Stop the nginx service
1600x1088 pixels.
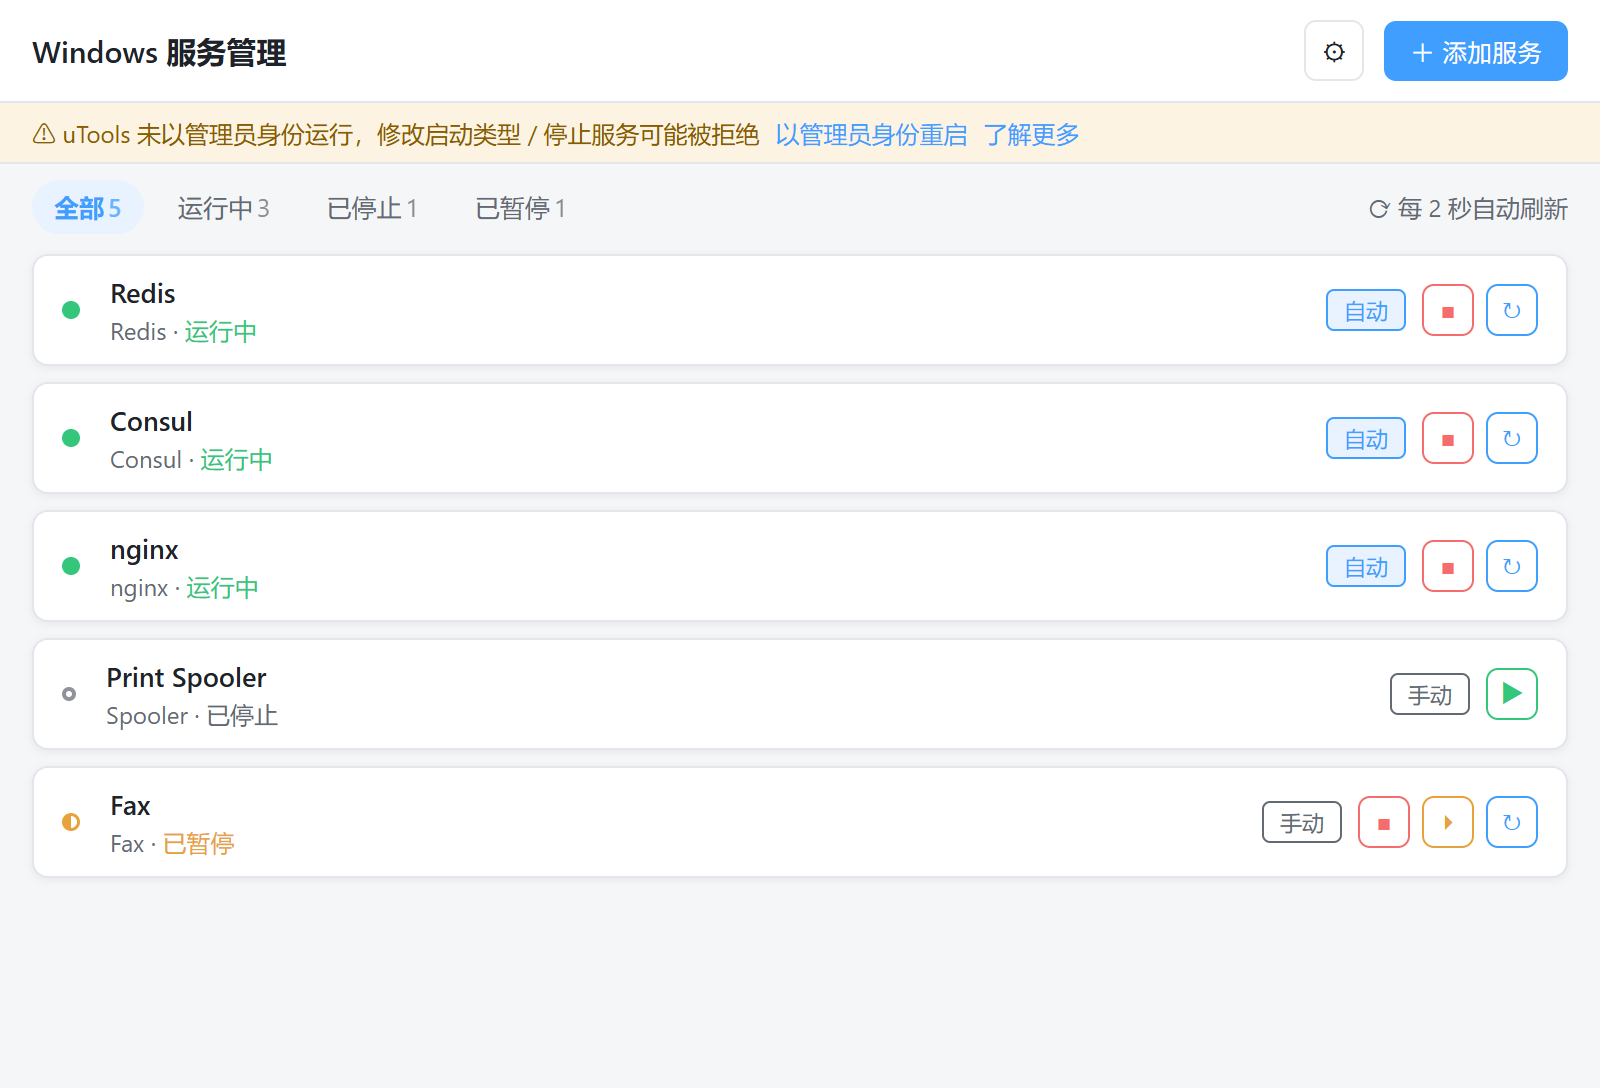click(x=1448, y=566)
